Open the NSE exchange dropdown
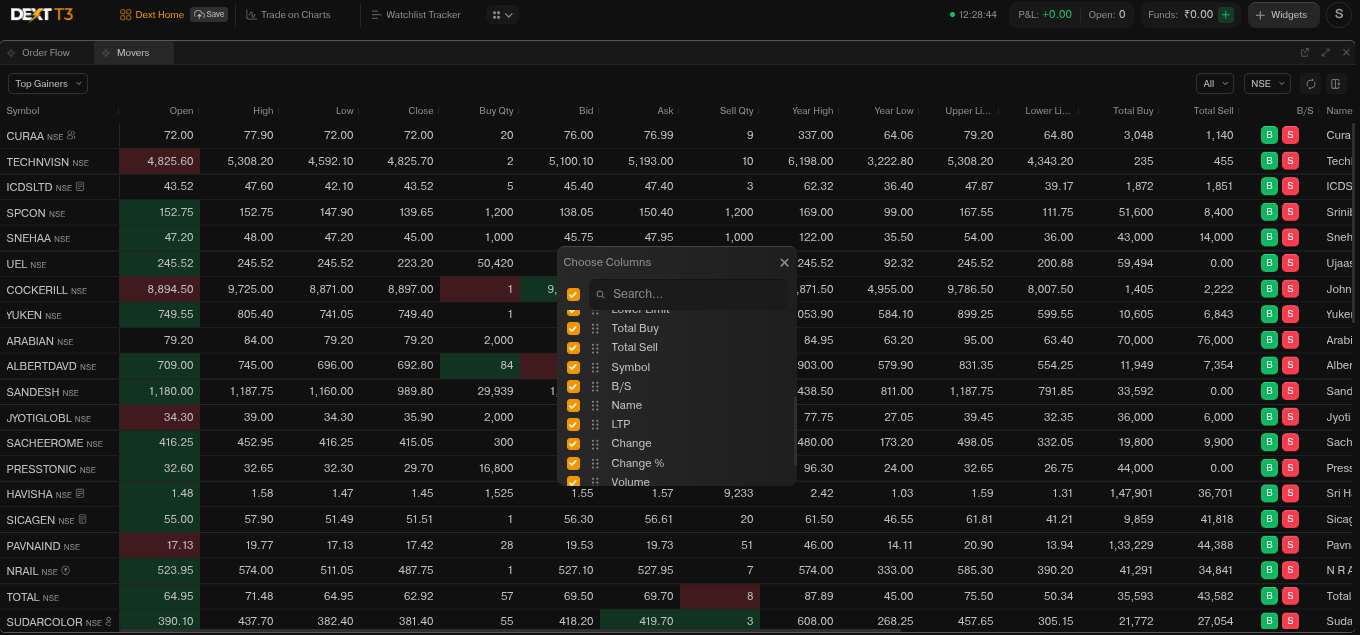Screen dimensions: 1360x635 (1267, 84)
